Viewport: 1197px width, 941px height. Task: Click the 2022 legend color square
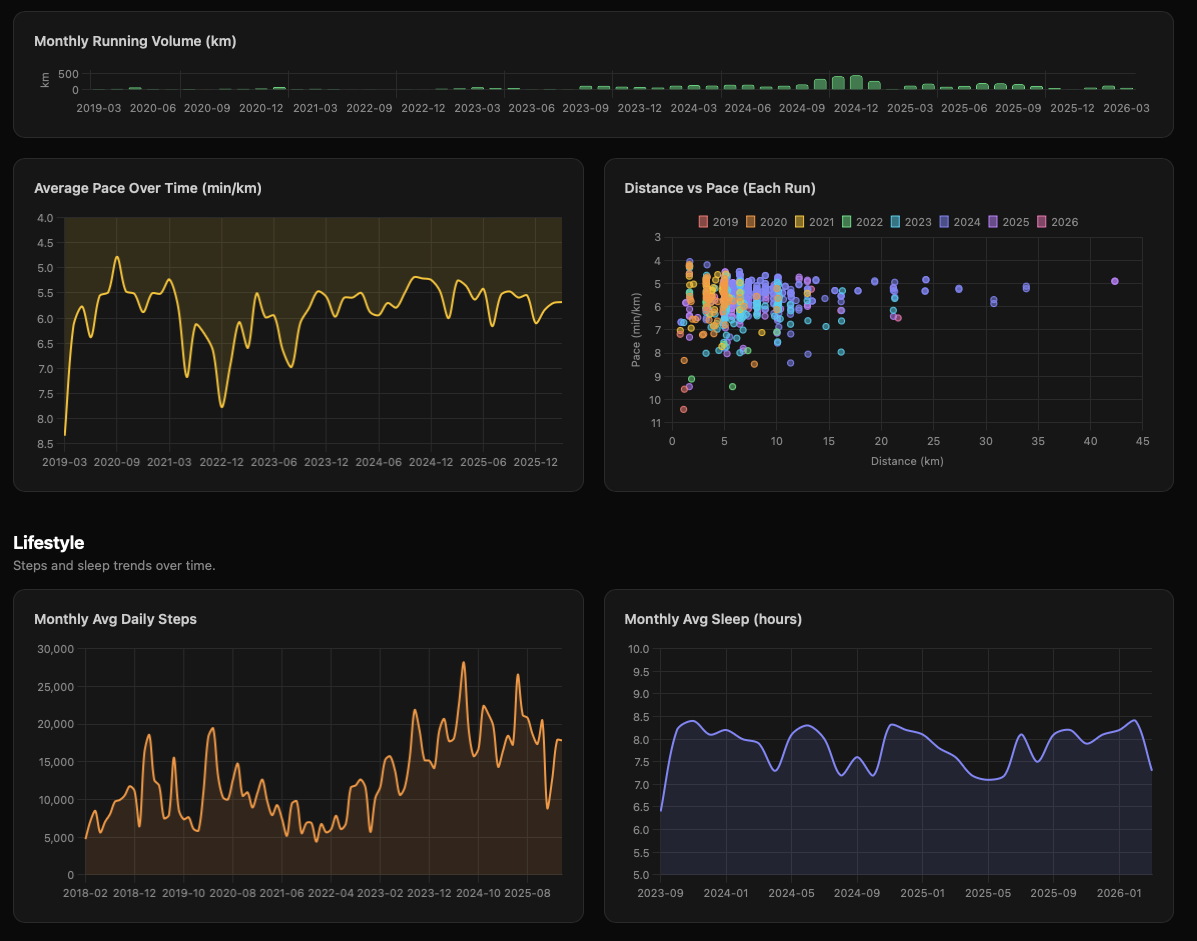[847, 222]
